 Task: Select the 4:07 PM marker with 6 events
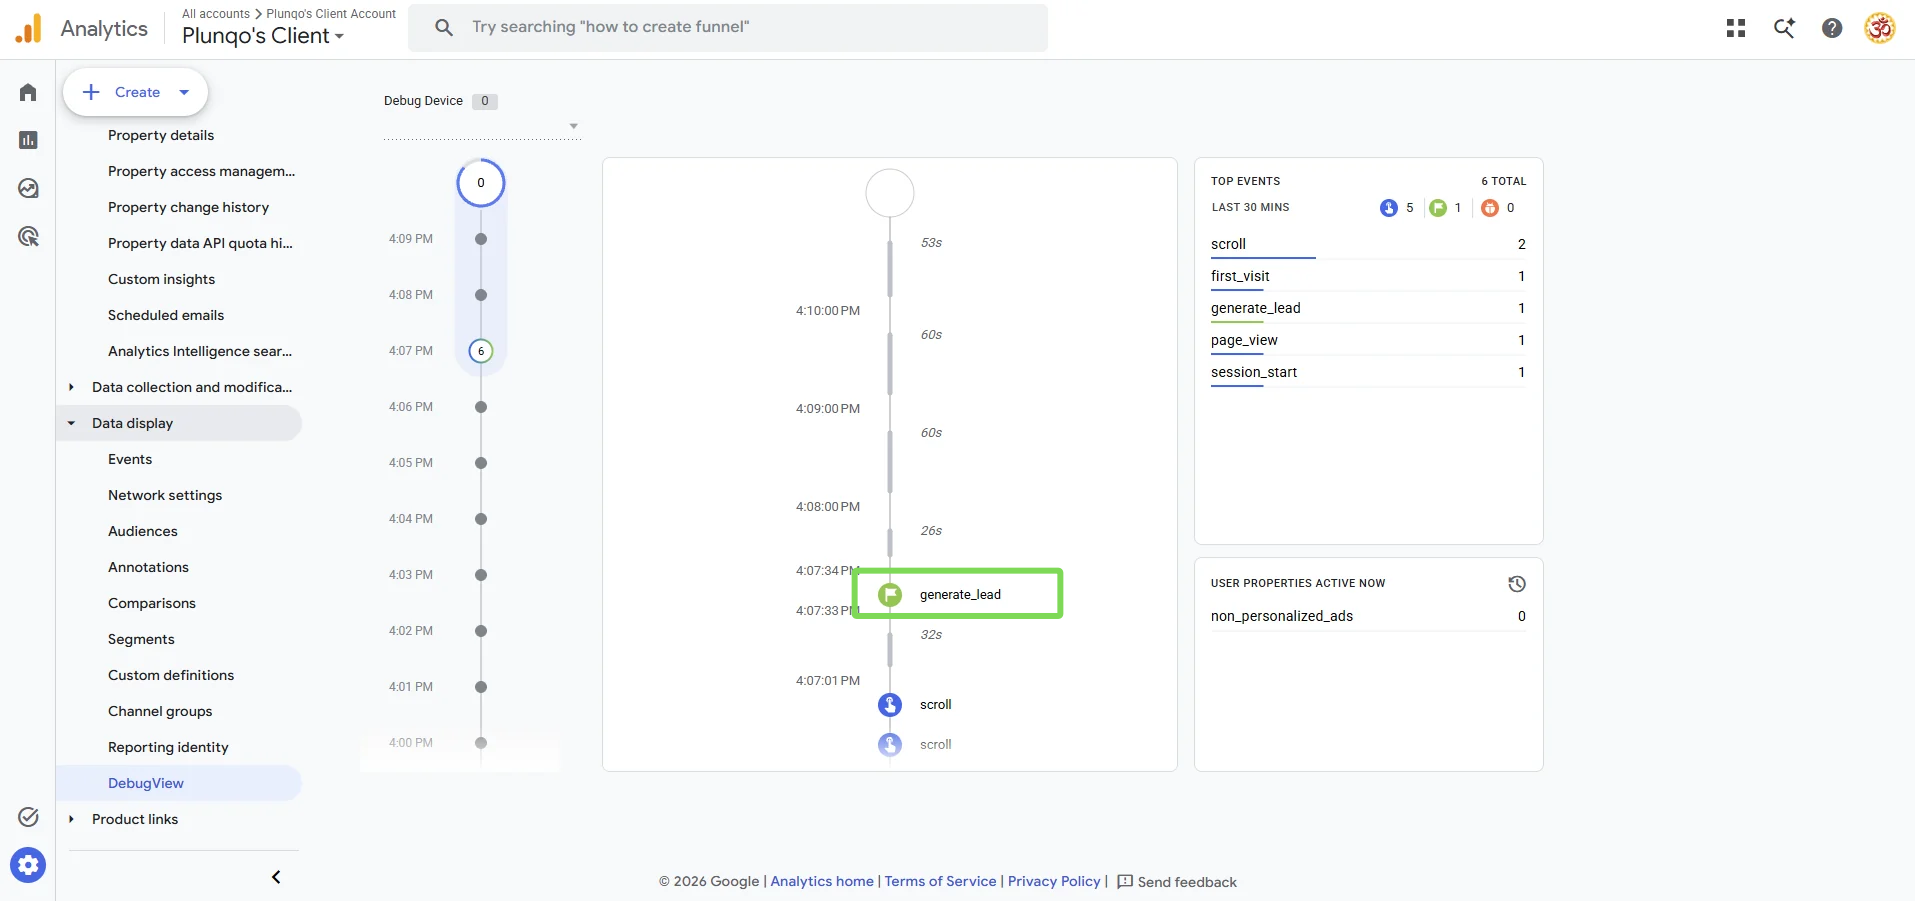tap(481, 351)
